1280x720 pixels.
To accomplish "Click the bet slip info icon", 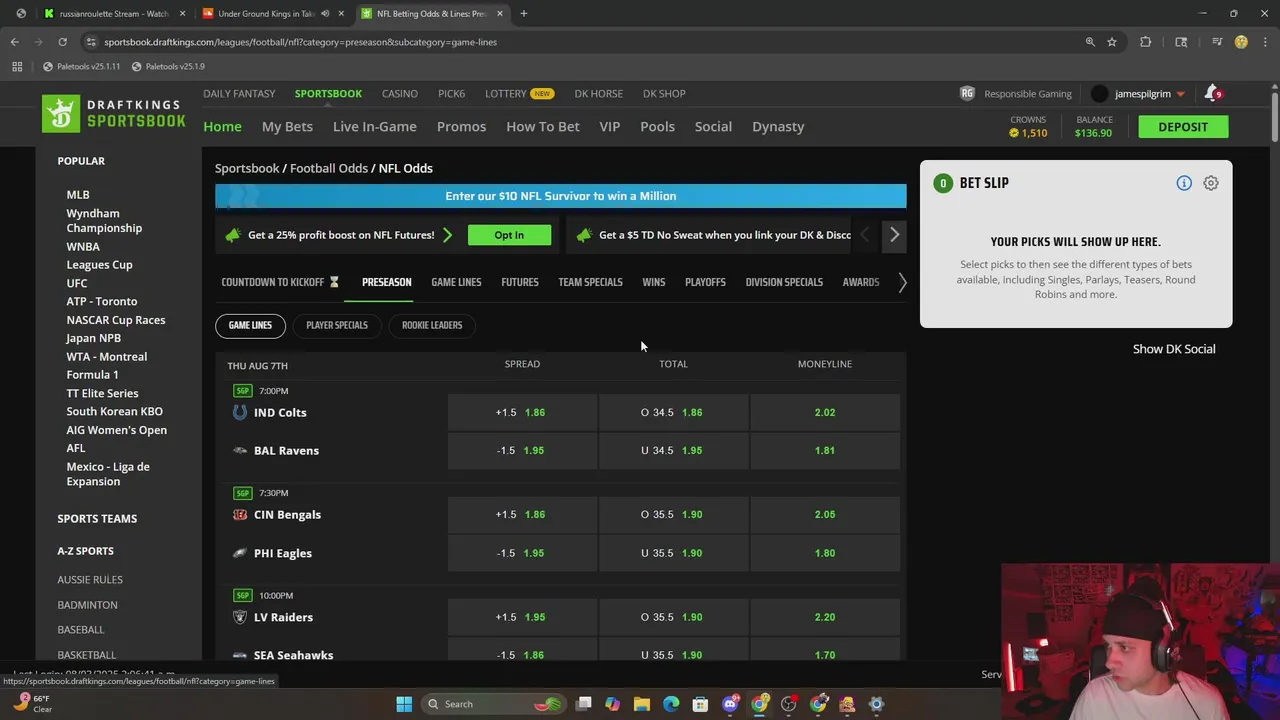I will coord(1184,183).
